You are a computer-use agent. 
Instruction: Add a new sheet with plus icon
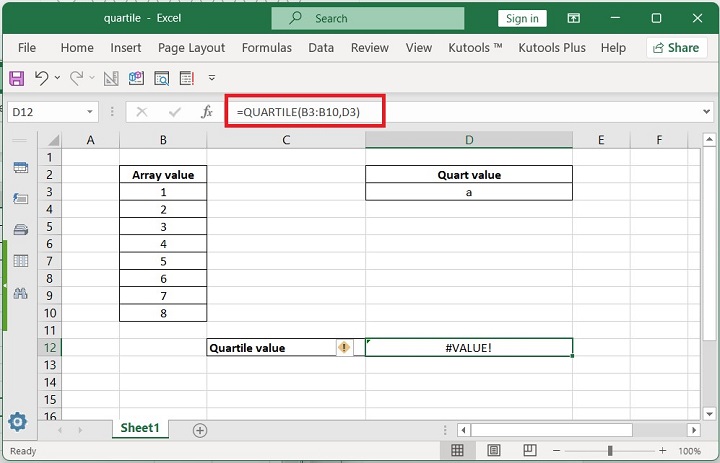pyautogui.click(x=200, y=430)
